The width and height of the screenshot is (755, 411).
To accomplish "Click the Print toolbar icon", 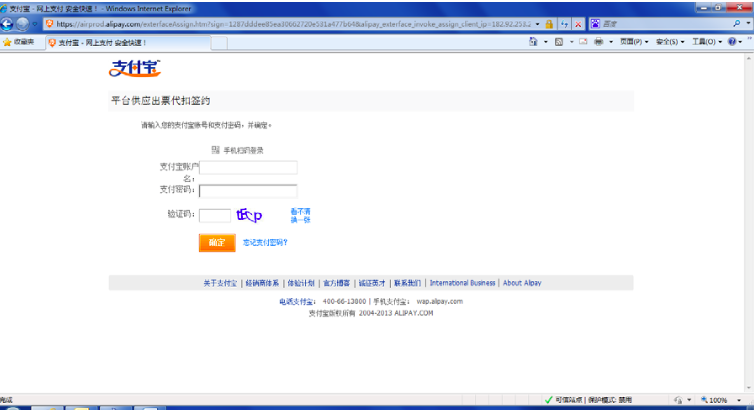I will pos(599,42).
